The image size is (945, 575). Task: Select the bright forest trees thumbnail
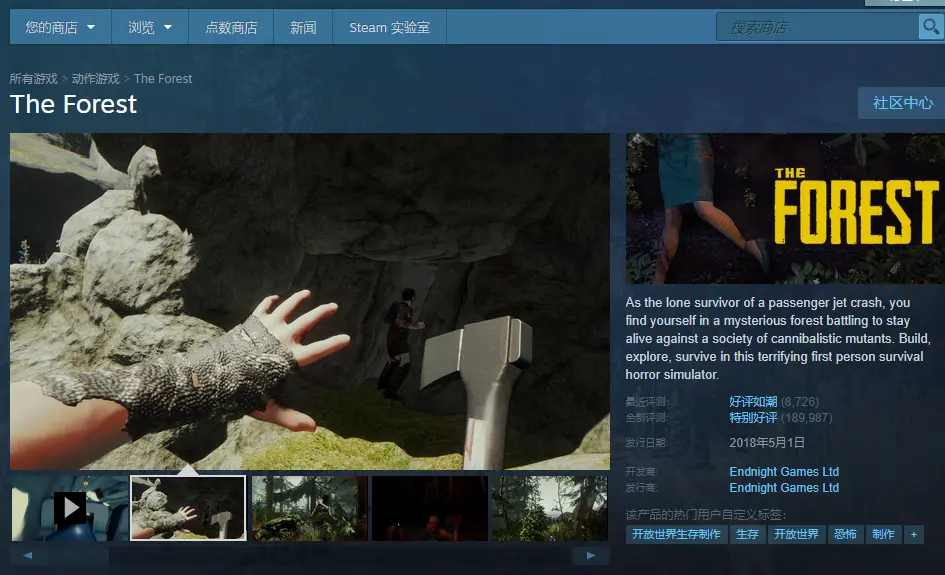coord(550,508)
